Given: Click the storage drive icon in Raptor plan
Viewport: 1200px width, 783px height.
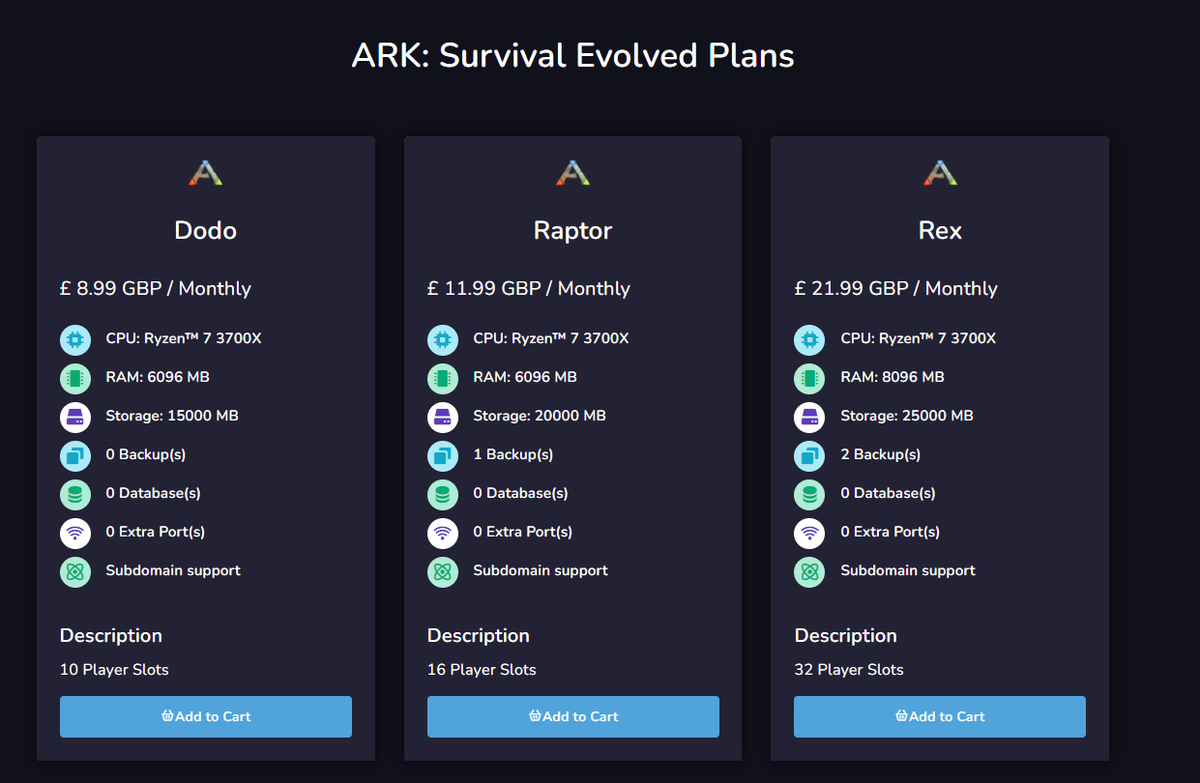Looking at the screenshot, I should (x=443, y=417).
